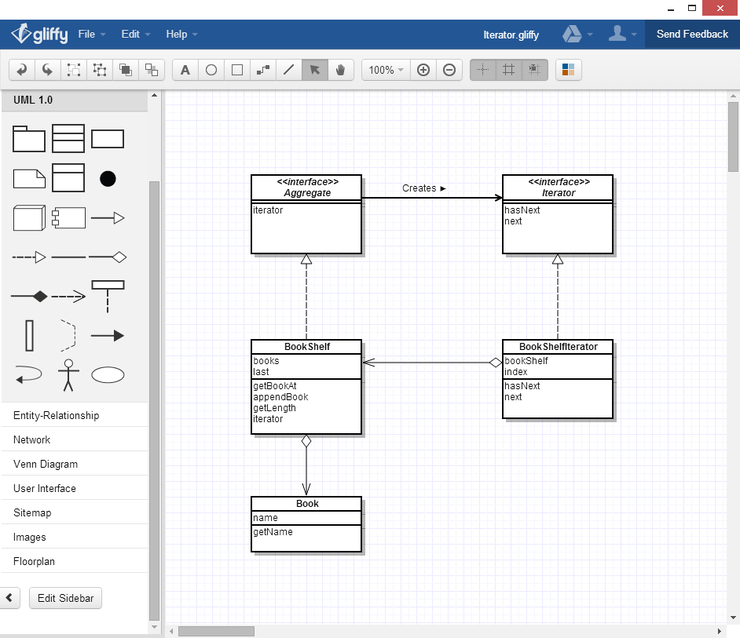
Task: Open the File menu
Action: pyautogui.click(x=92, y=34)
